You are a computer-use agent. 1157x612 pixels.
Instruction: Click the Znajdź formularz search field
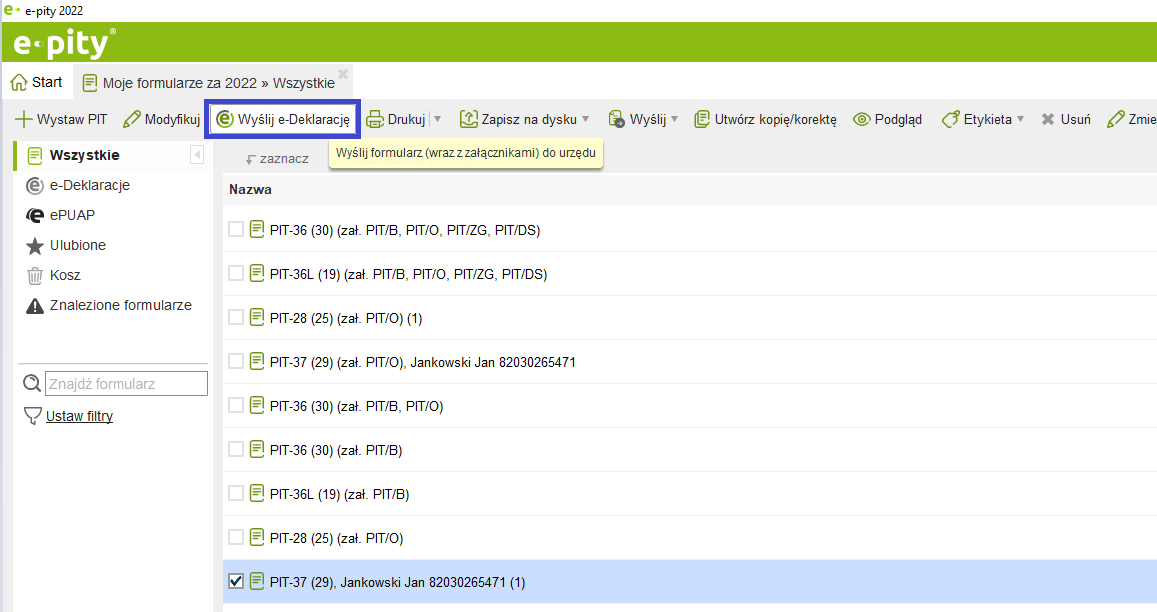(126, 383)
